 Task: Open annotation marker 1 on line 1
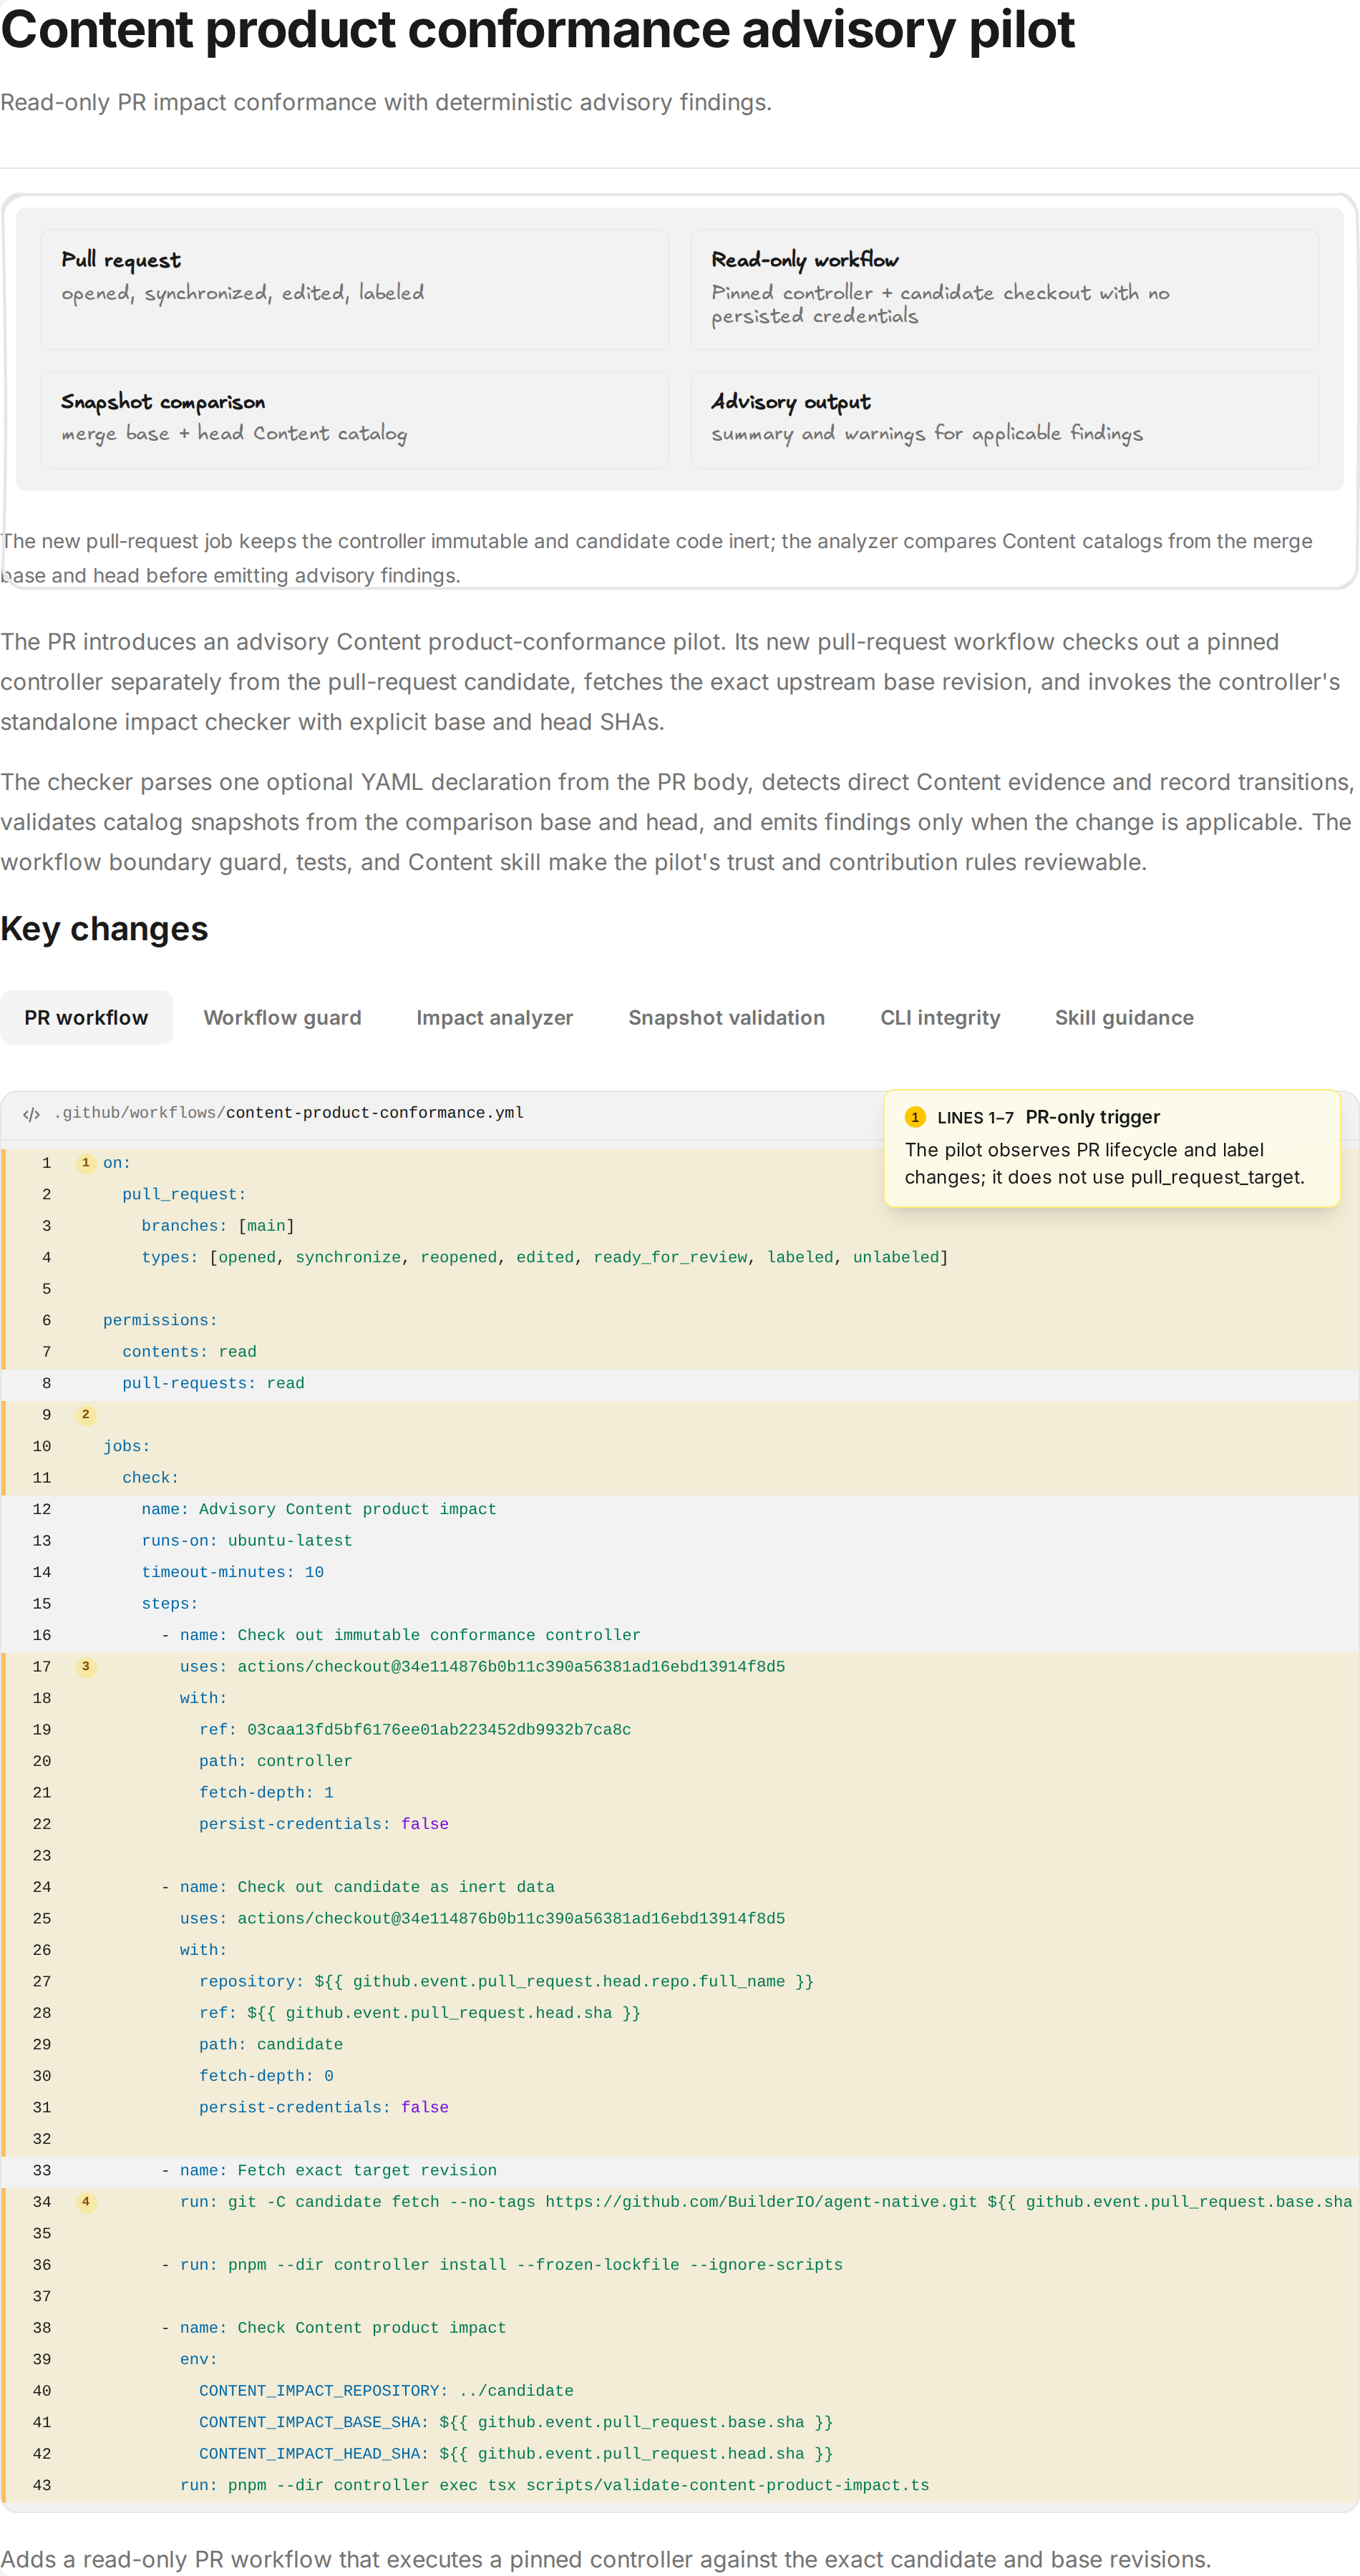[86, 1162]
